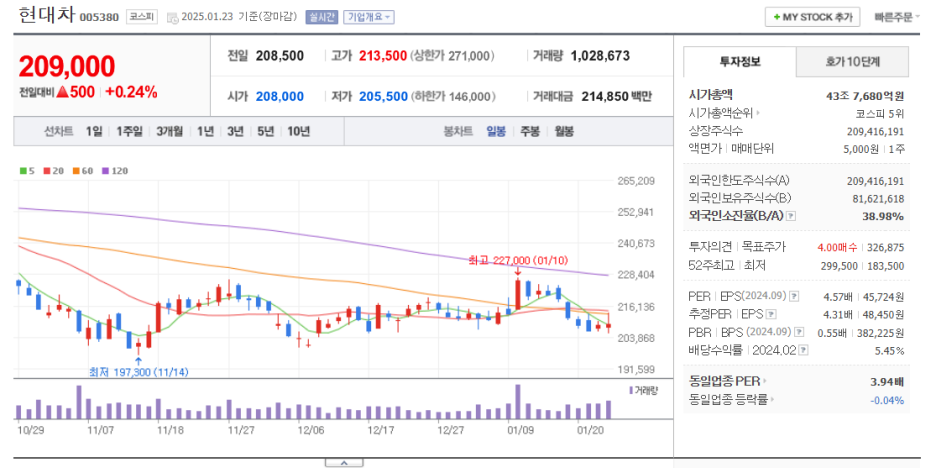Click the 목표주가 value 326,875
The height and width of the screenshot is (468, 936).
coord(887,247)
